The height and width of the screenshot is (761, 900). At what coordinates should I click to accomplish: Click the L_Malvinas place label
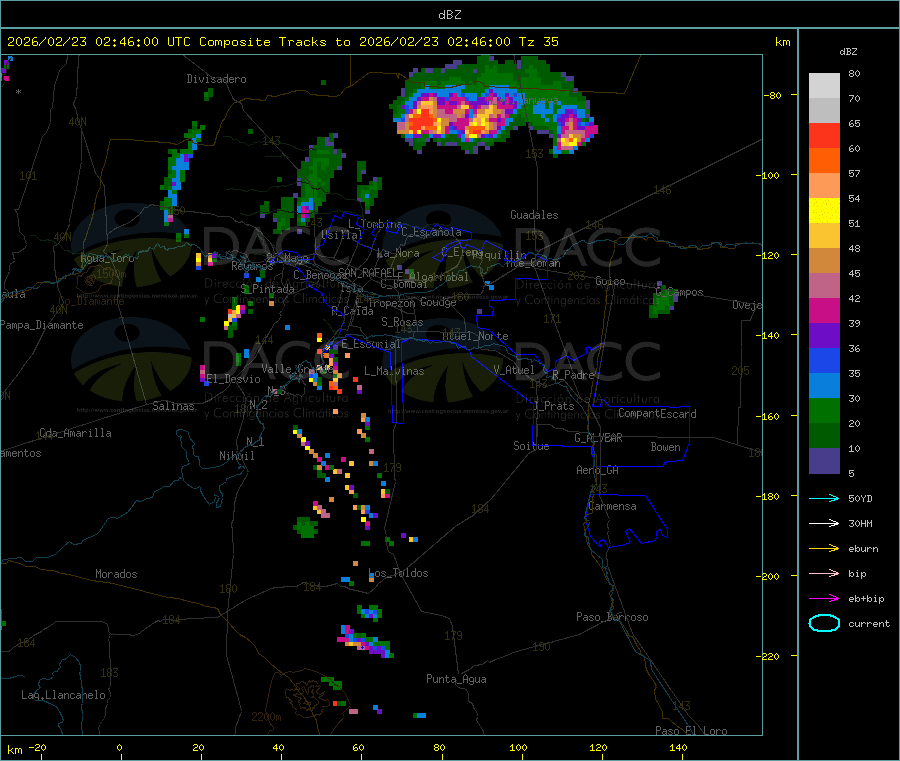pos(394,372)
